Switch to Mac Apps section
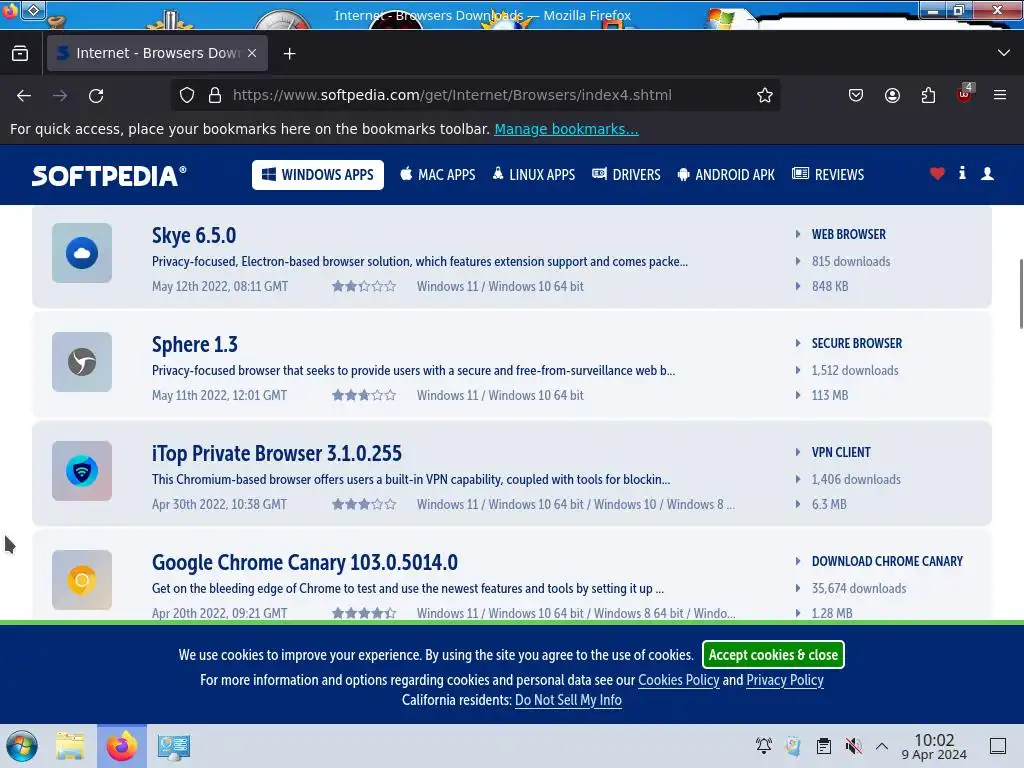Screen dimensions: 1024x768 tap(438, 175)
